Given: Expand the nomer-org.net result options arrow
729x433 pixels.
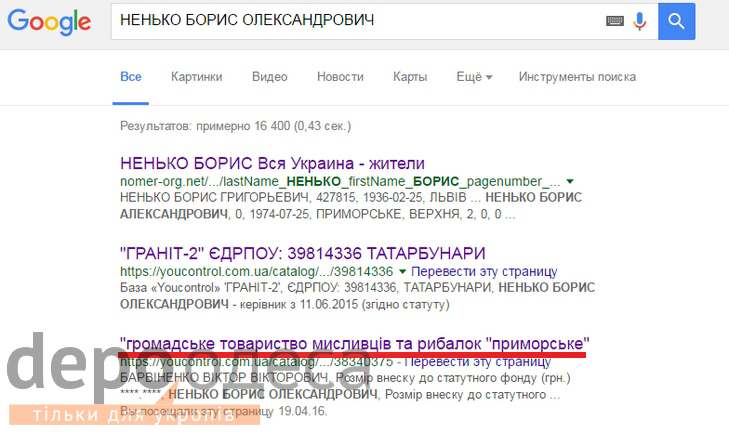Looking at the screenshot, I should coord(570,181).
